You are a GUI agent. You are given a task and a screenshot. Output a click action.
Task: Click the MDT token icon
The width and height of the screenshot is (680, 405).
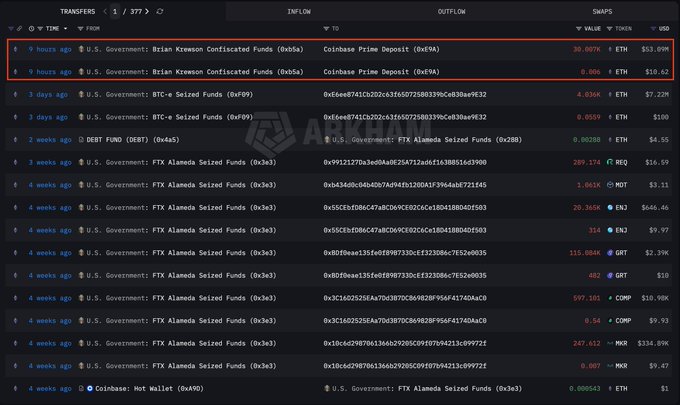[610, 185]
